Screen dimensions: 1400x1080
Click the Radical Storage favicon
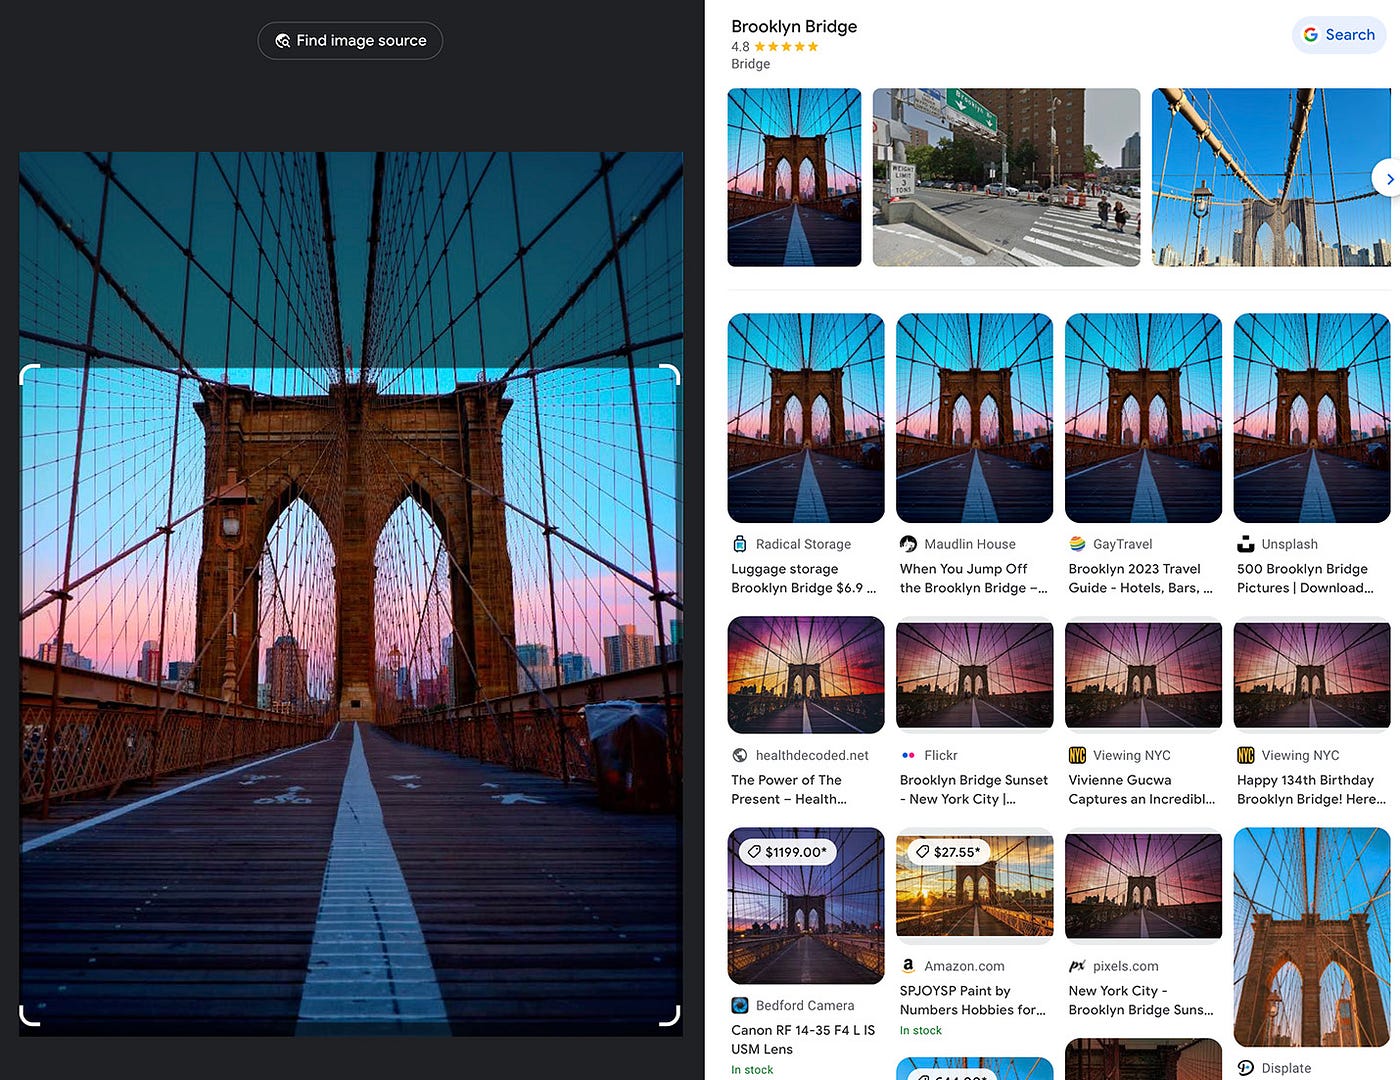(x=740, y=544)
